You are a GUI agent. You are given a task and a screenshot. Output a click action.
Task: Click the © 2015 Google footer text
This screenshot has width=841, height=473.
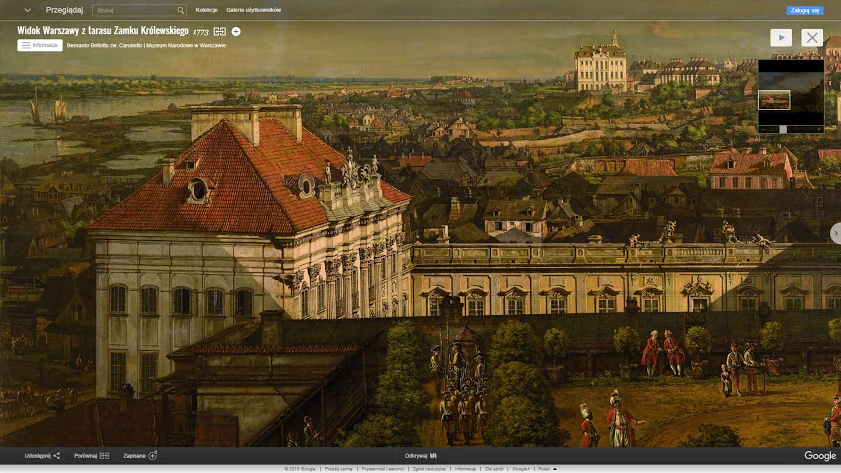(300, 469)
